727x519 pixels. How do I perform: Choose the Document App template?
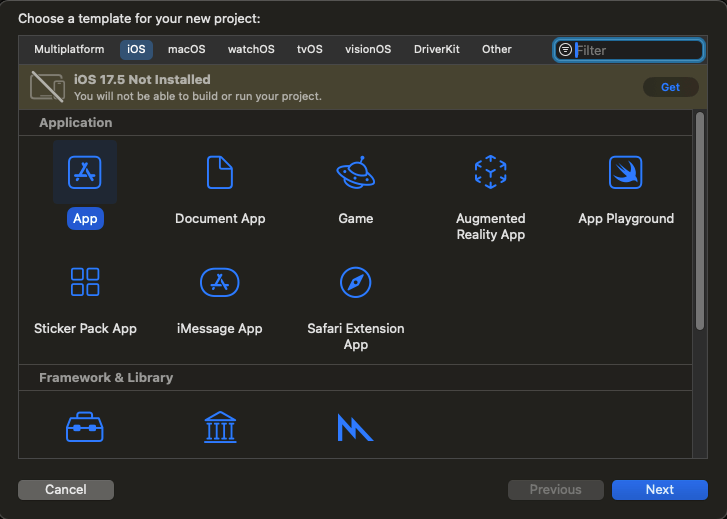click(x=220, y=173)
